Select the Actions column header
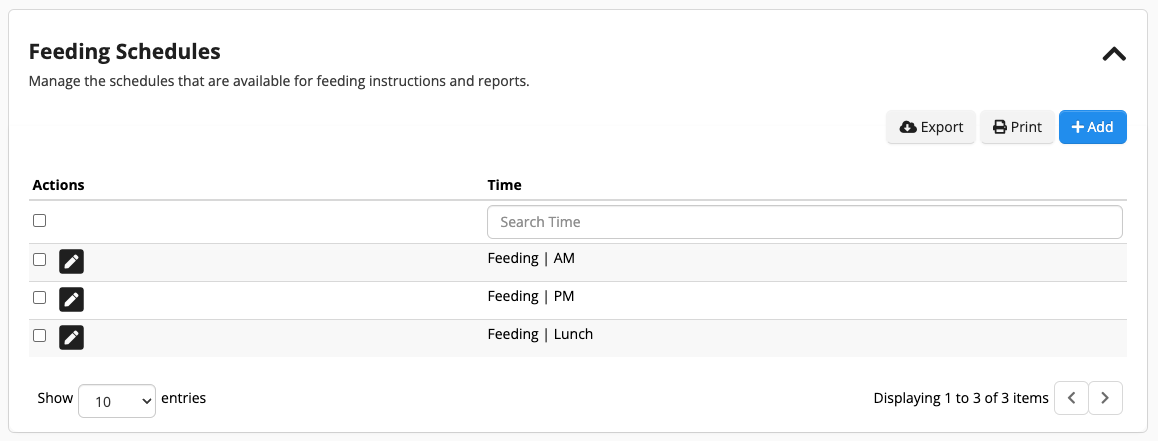 tap(58, 185)
